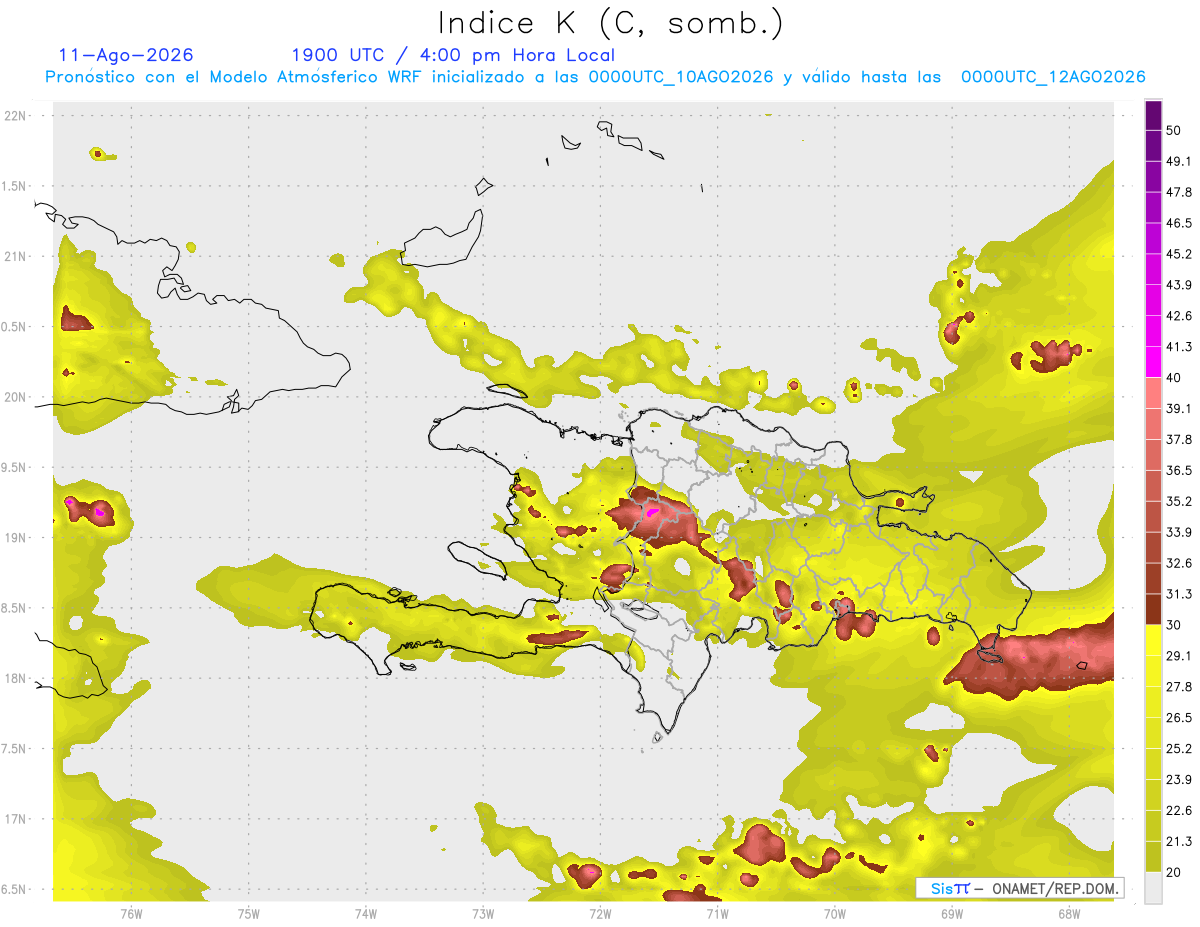Click the colorbar value "45.2"

click(x=1179, y=254)
